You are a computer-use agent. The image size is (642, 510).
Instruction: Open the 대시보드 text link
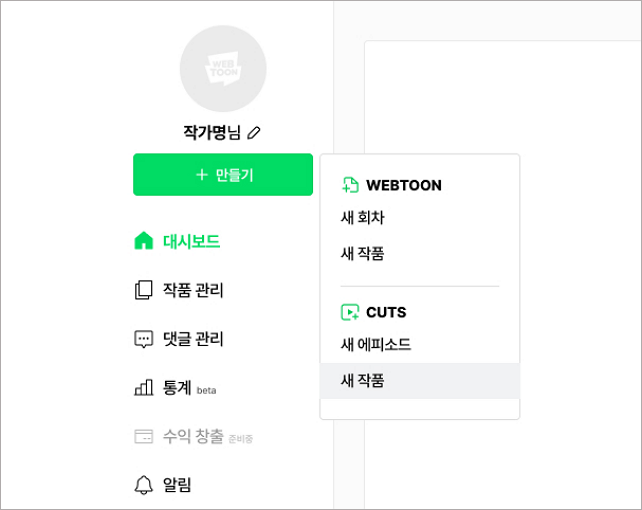click(x=191, y=241)
